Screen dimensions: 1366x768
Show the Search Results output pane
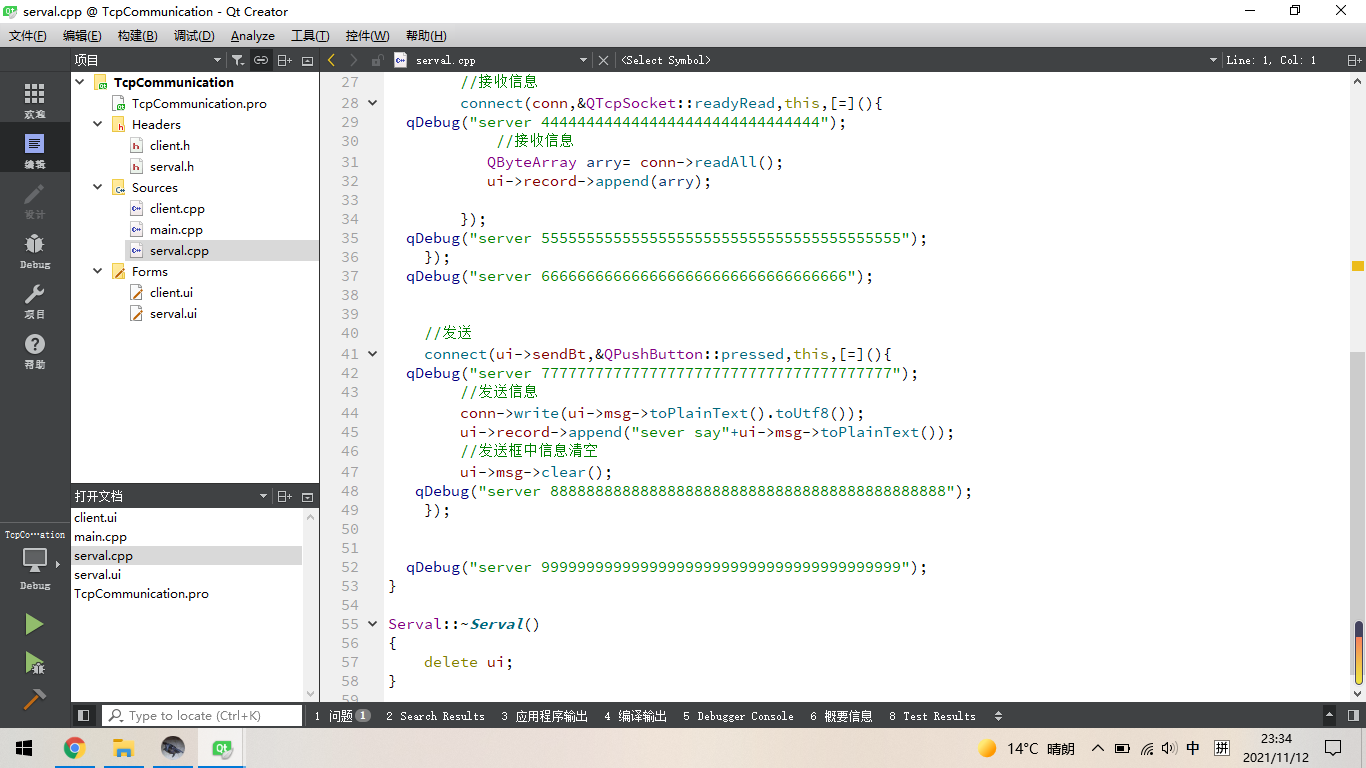pos(435,716)
